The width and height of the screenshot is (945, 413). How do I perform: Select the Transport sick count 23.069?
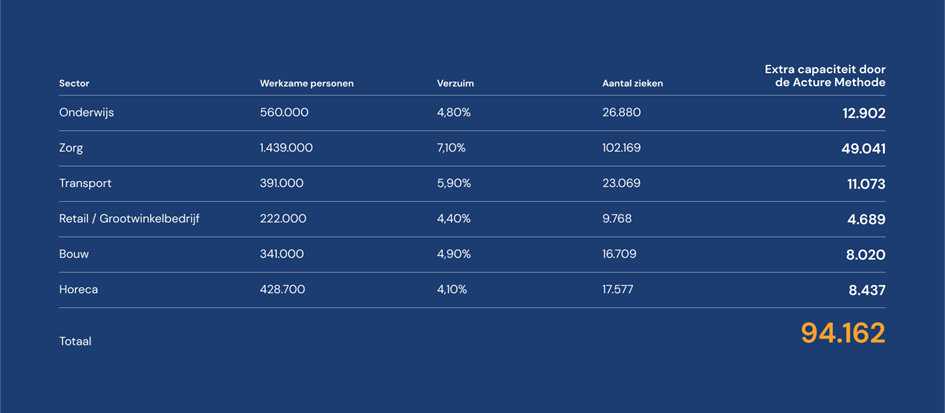(x=621, y=183)
